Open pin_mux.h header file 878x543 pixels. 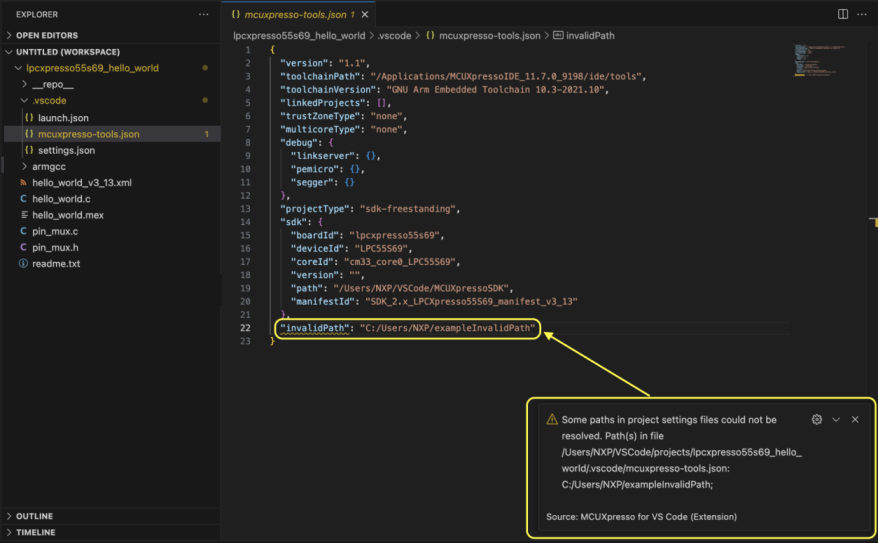coord(55,247)
